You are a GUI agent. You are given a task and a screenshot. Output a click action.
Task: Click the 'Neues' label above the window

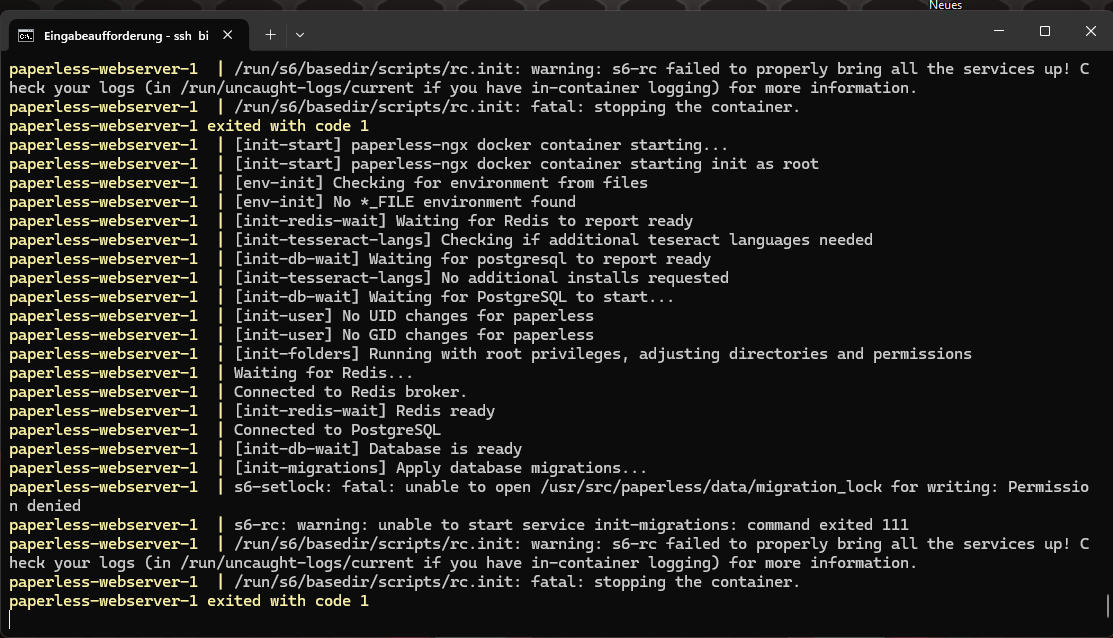tap(944, 6)
